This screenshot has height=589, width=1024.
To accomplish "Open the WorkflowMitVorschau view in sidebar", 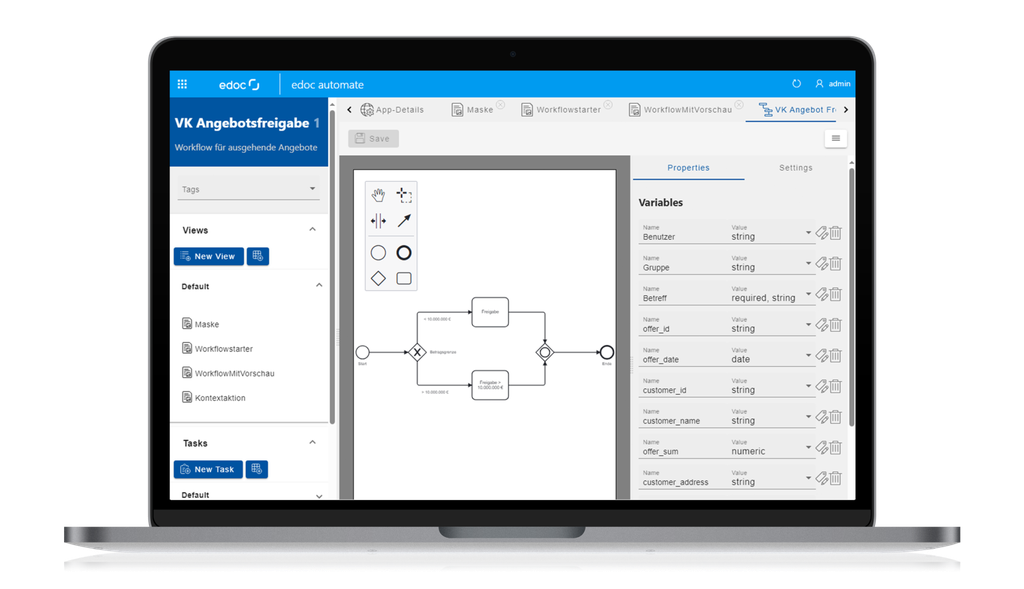I will pos(228,373).
